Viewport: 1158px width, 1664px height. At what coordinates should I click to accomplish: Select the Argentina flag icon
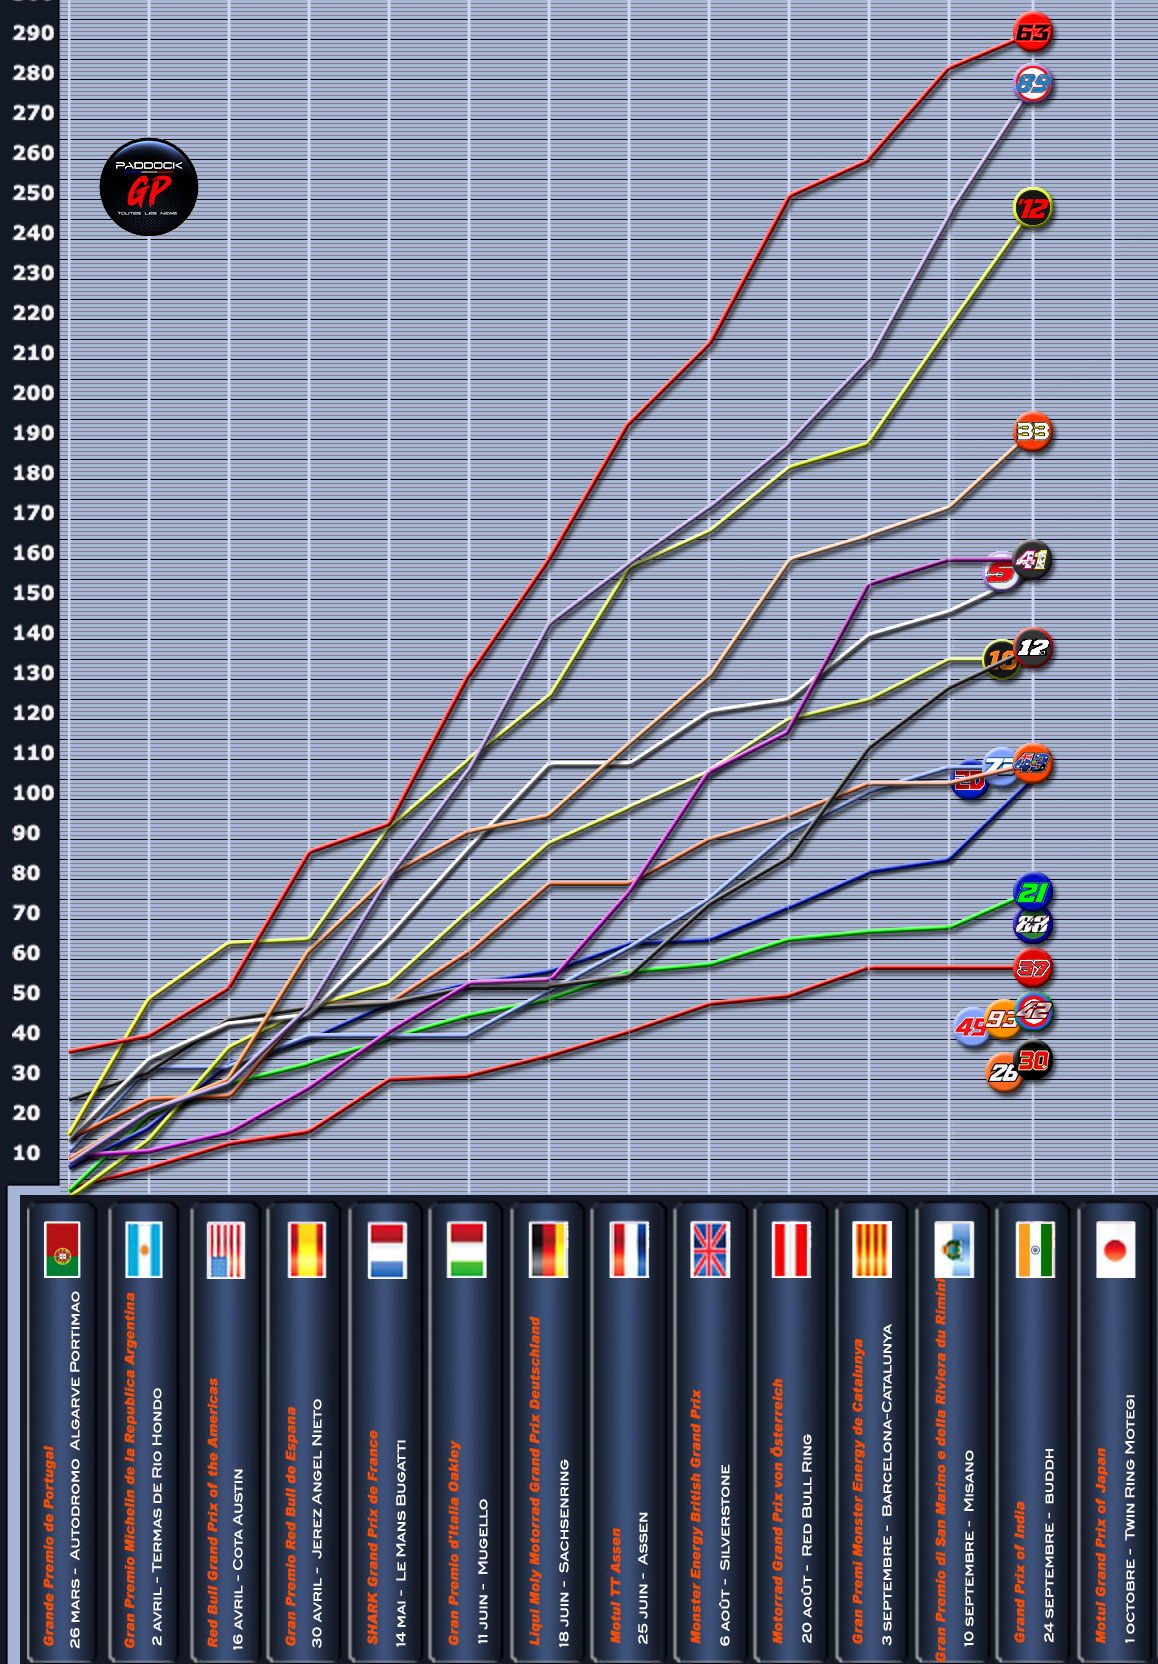coord(144,1250)
